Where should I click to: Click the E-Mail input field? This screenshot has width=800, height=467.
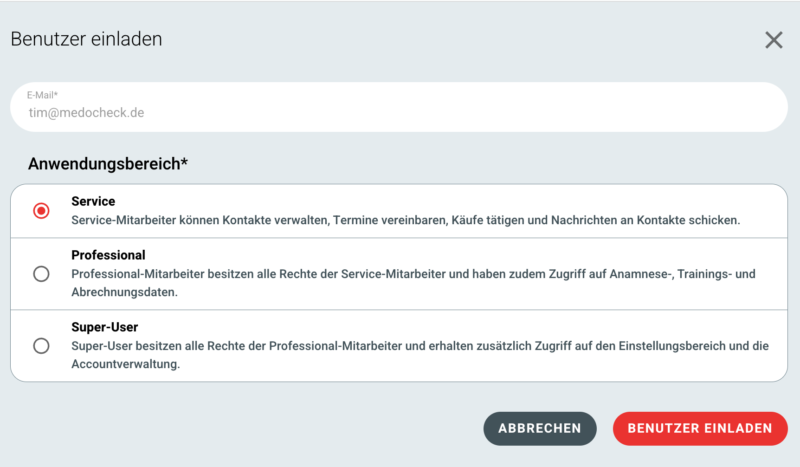pos(399,107)
